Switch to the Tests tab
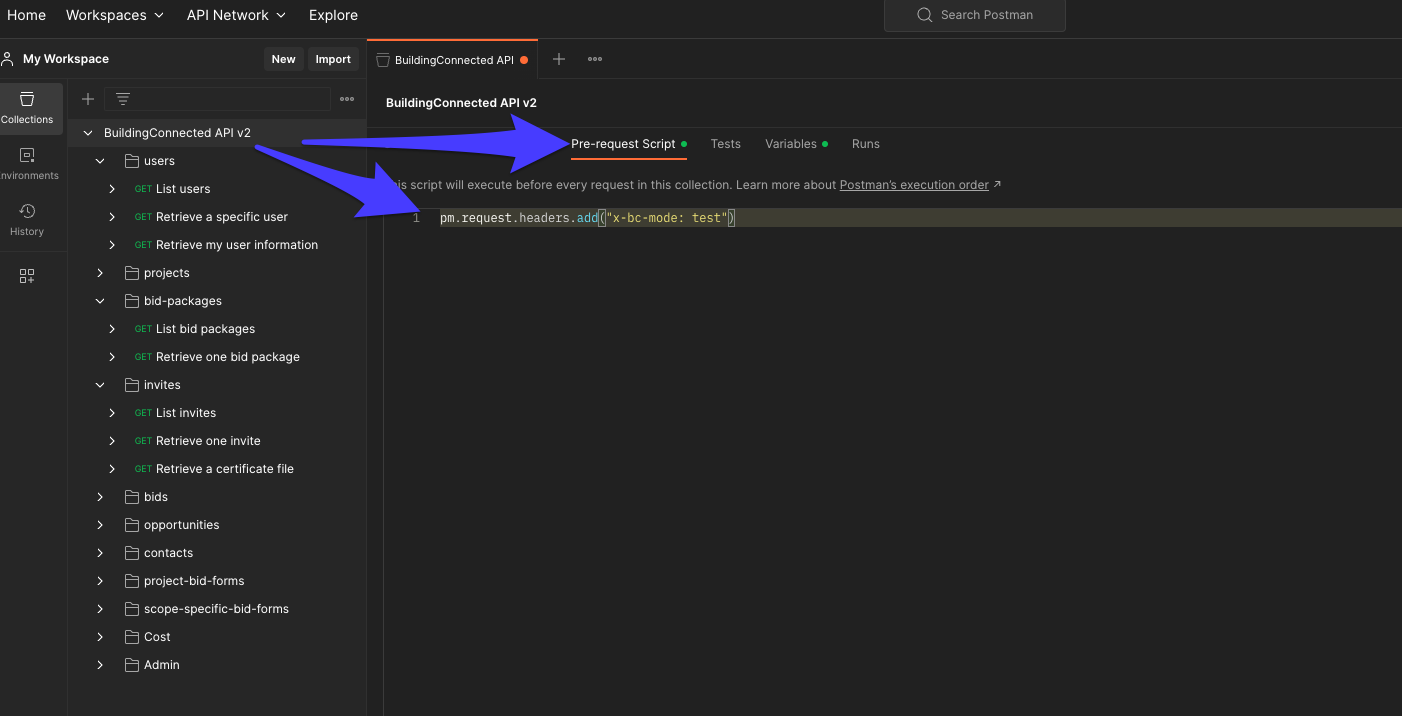 pos(725,143)
